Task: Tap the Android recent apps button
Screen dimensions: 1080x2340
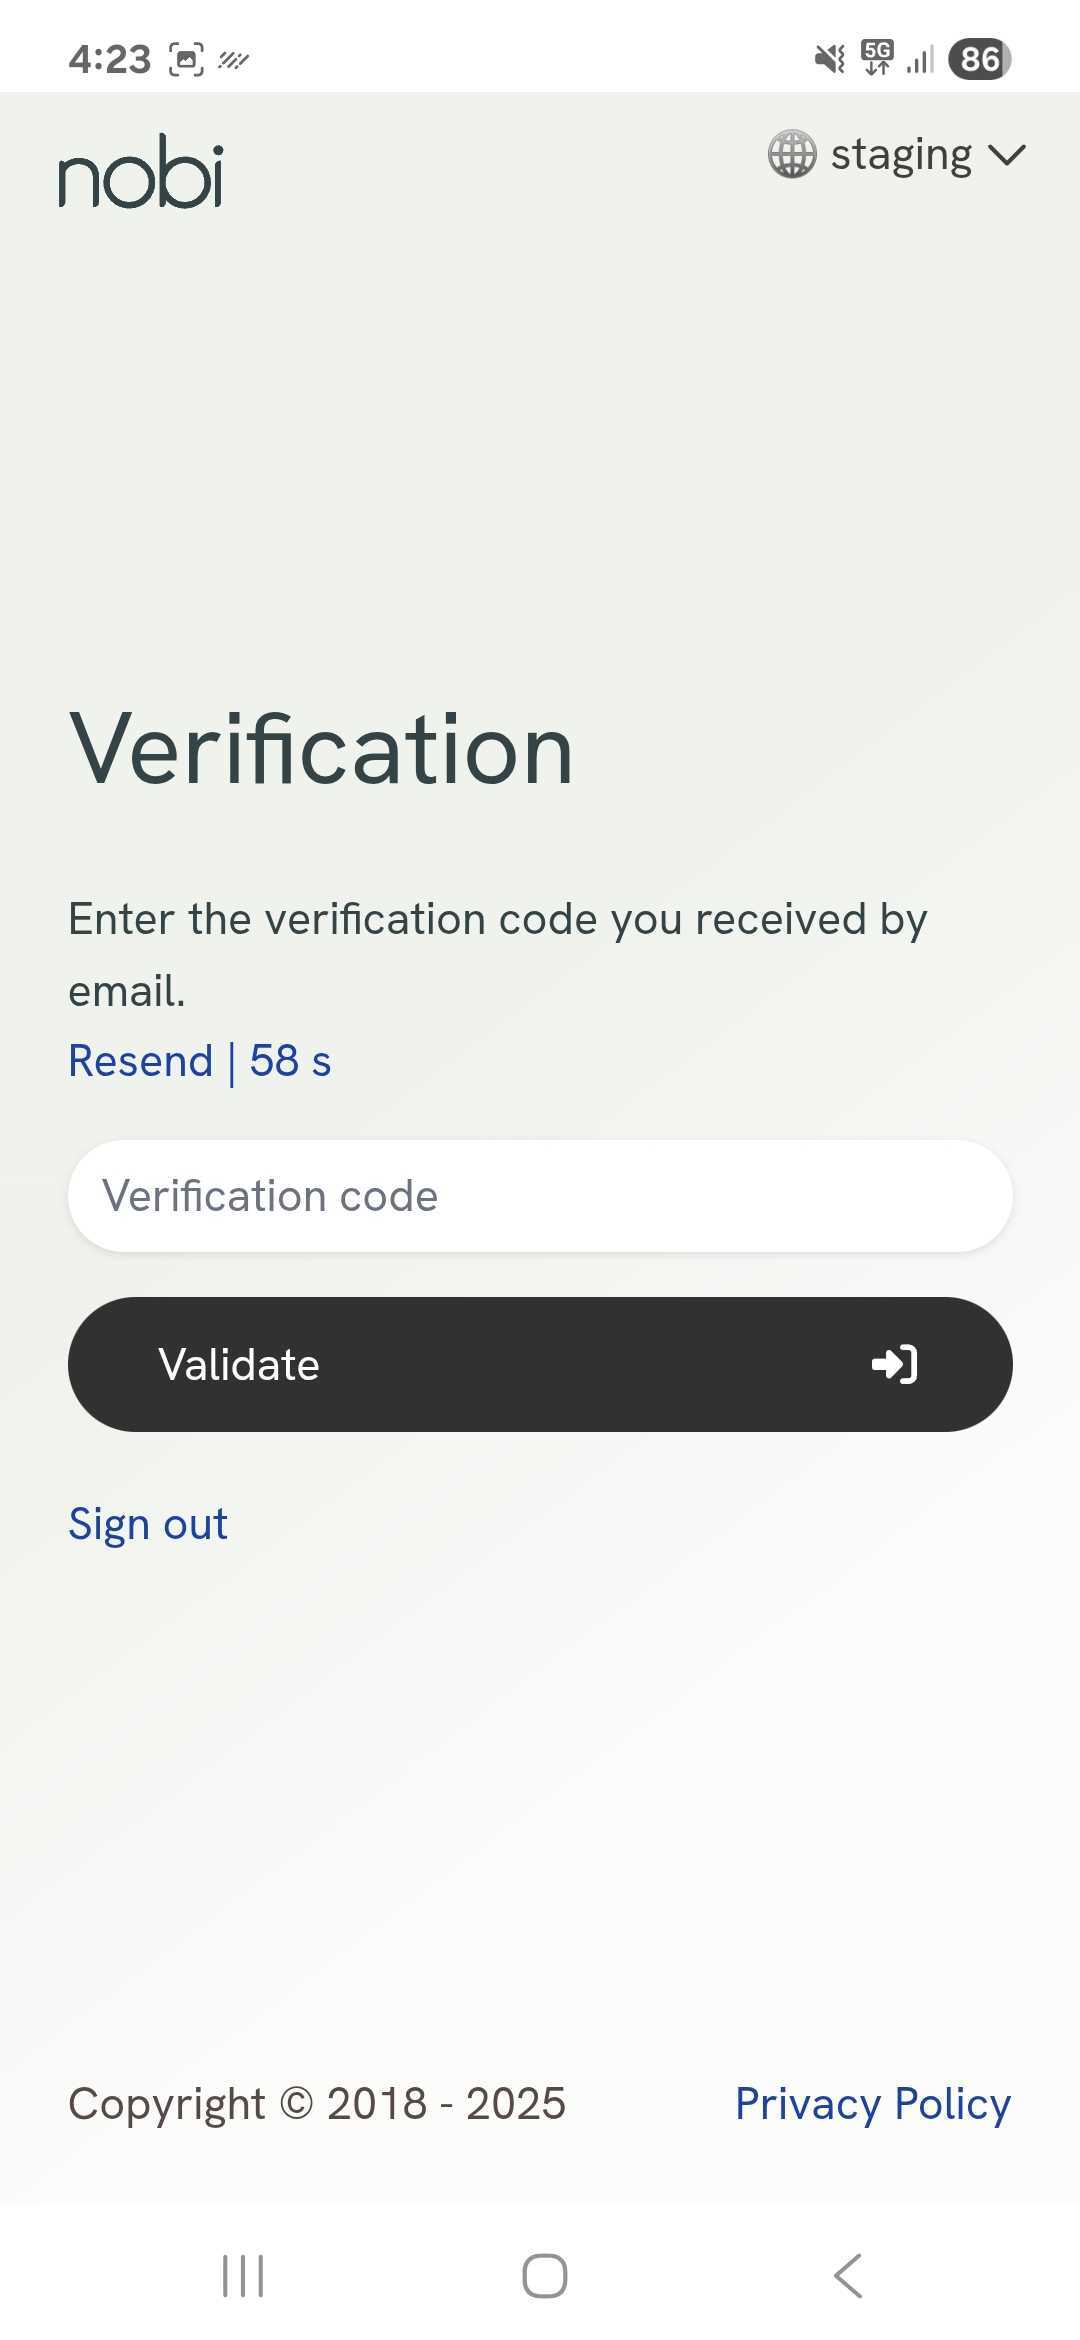Action: point(243,2276)
